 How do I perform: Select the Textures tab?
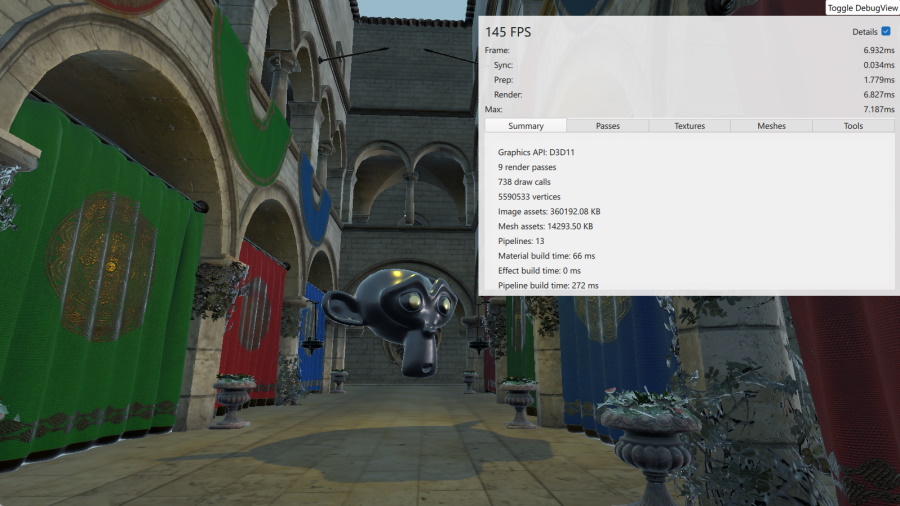point(689,126)
